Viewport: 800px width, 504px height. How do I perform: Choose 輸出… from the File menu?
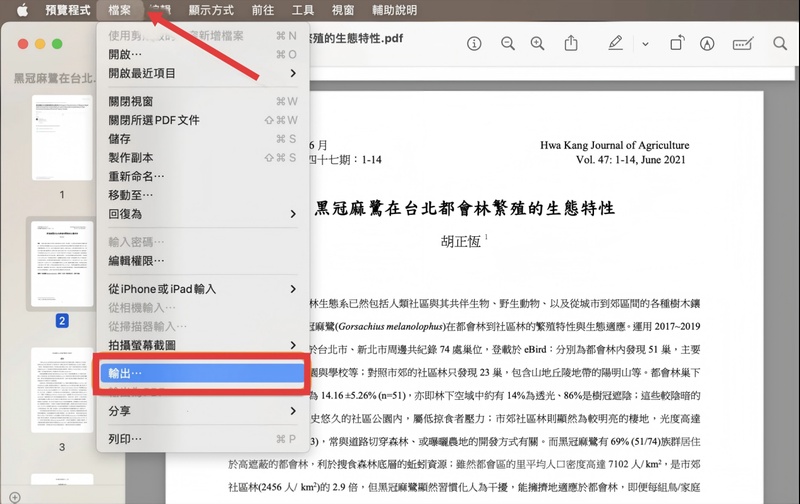(200, 373)
